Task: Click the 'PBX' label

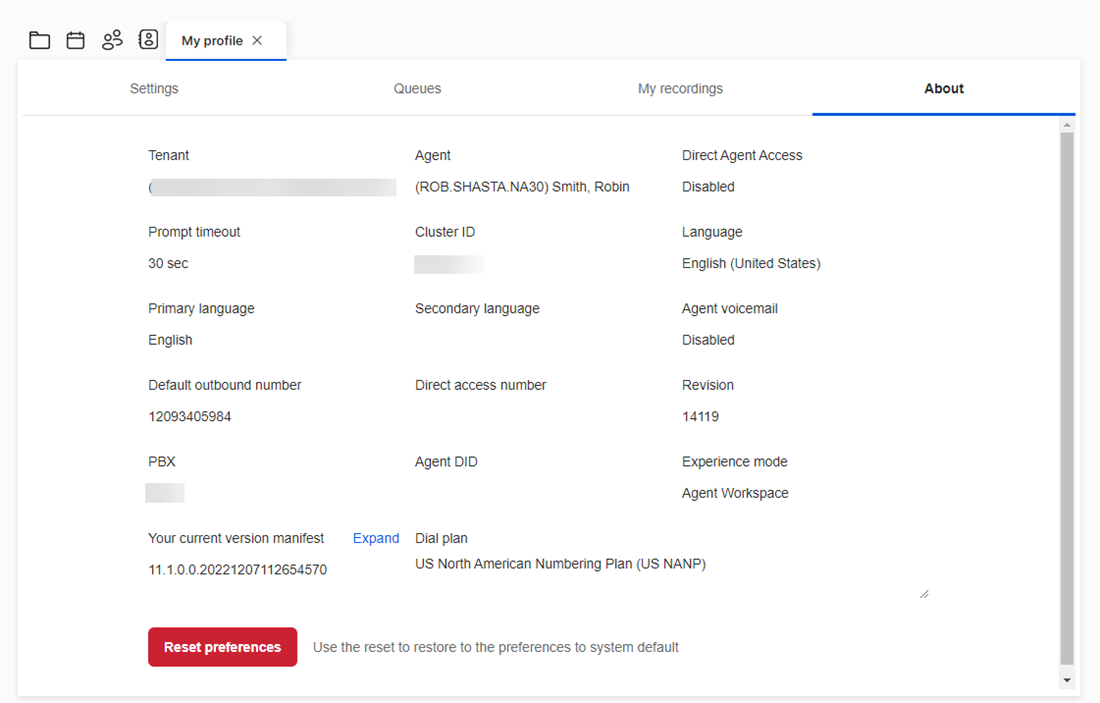Action: pos(161,462)
